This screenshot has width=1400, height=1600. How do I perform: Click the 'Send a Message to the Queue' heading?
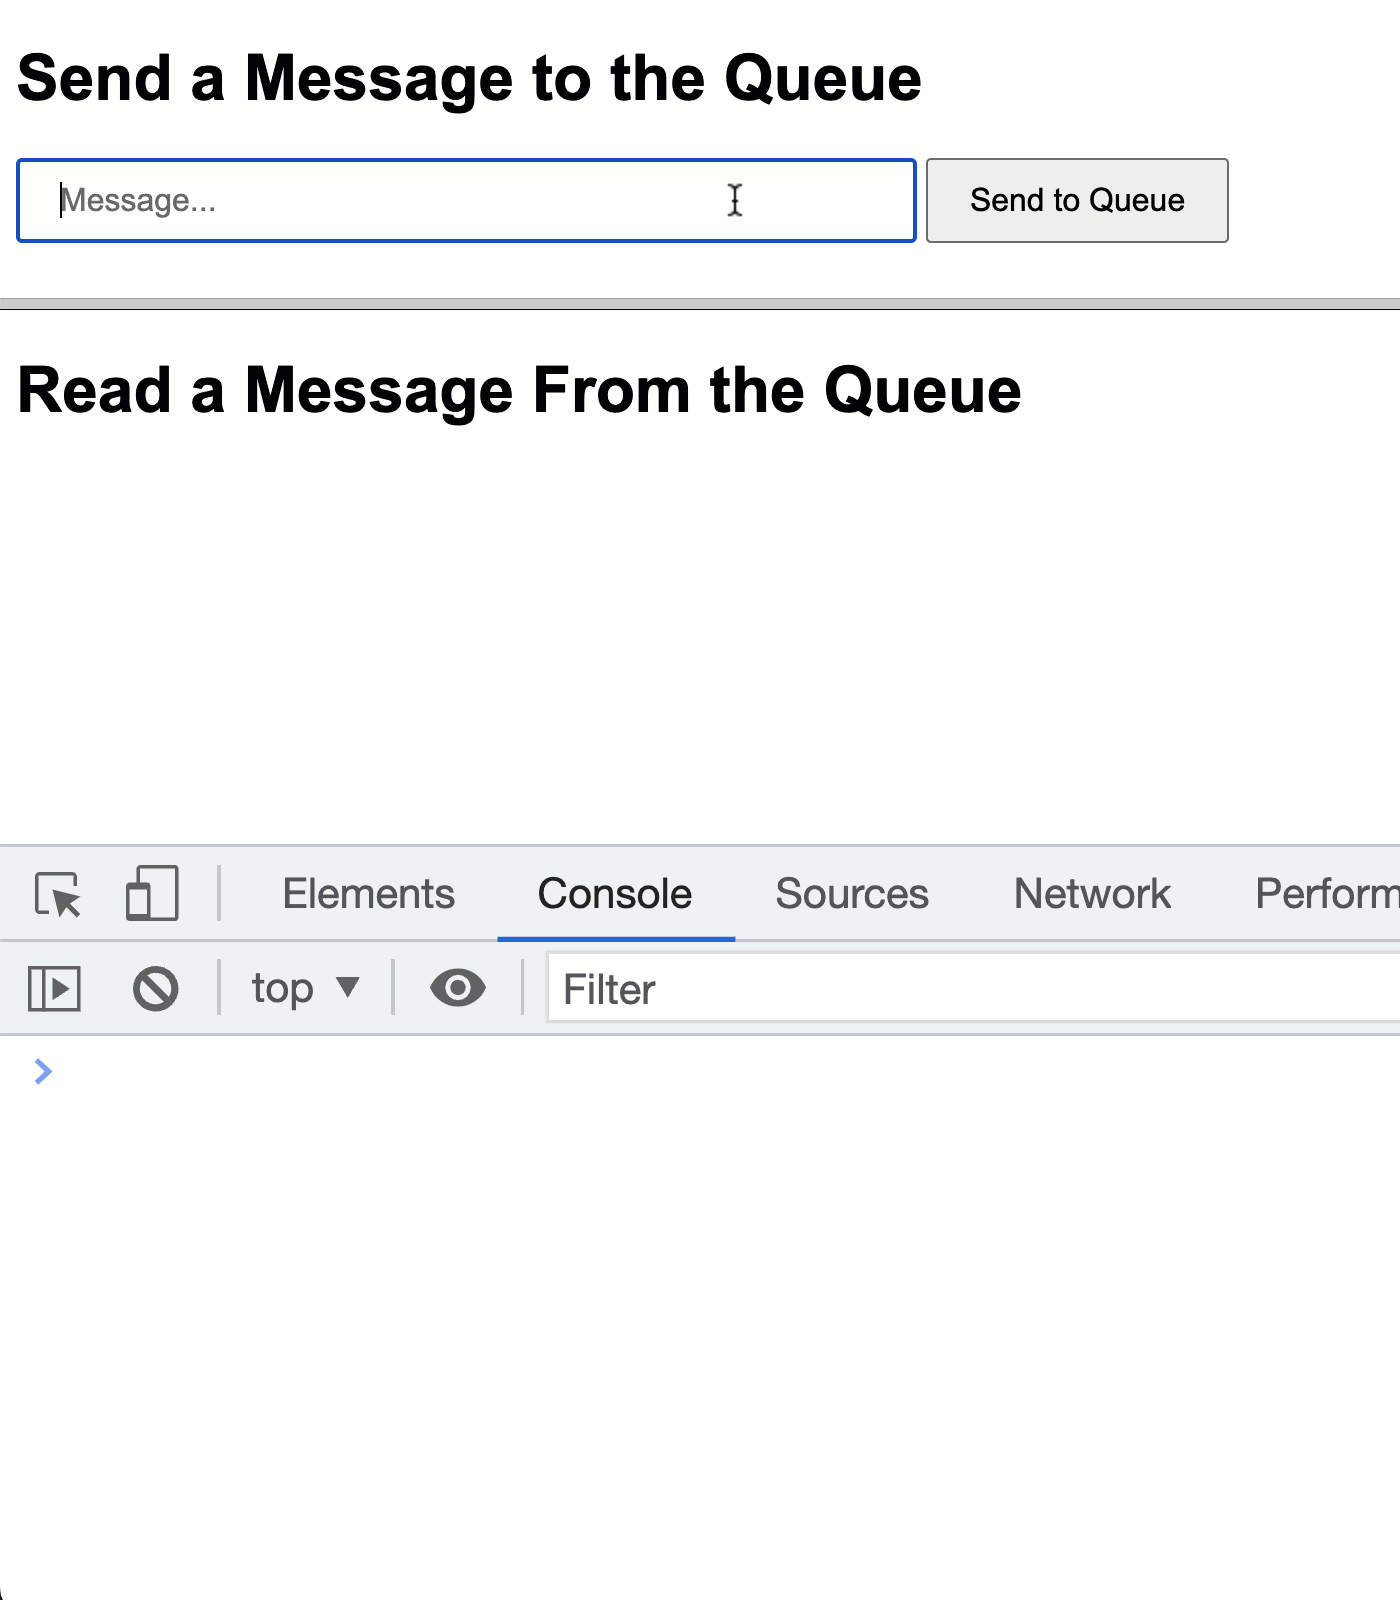pyautogui.click(x=469, y=79)
